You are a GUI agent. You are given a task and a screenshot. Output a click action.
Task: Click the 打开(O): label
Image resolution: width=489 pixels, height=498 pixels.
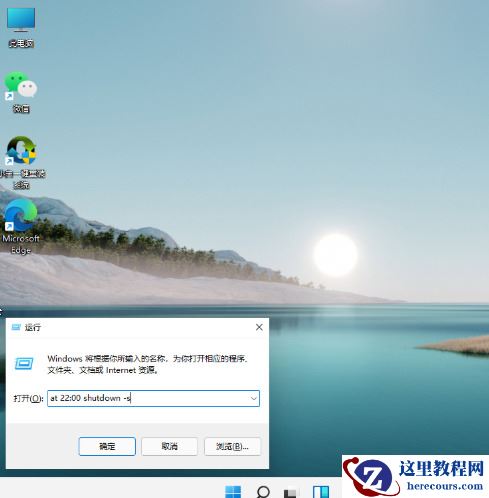28,398
